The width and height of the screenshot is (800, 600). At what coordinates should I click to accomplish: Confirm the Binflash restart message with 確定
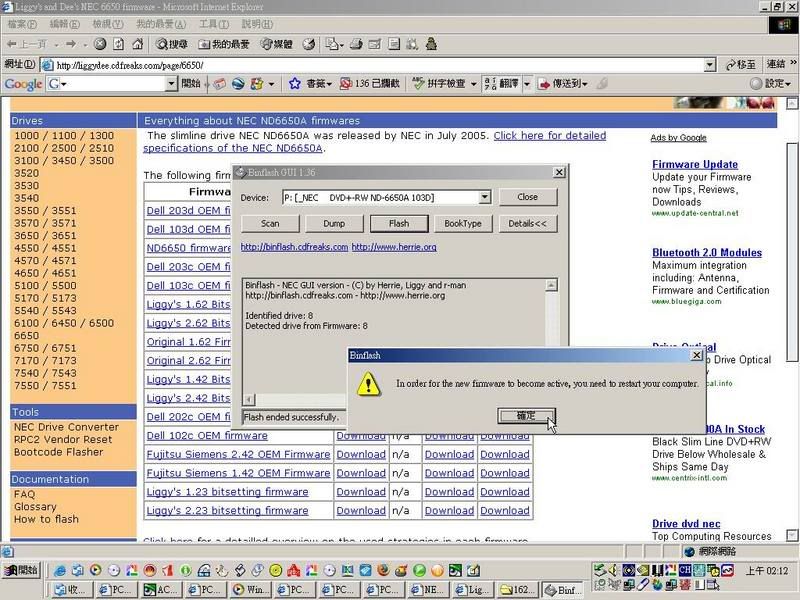pyautogui.click(x=526, y=416)
